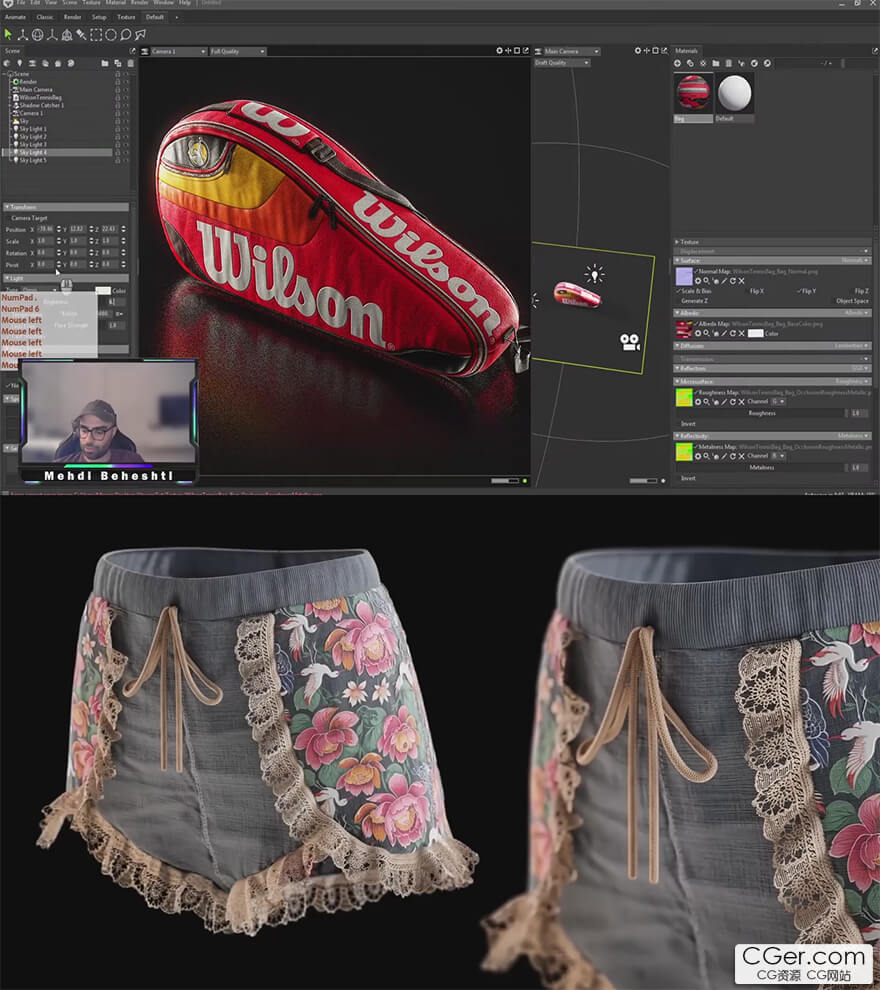This screenshot has width=880, height=990.
Task: Activate the lasso select tool
Action: pyautogui.click(x=126, y=35)
